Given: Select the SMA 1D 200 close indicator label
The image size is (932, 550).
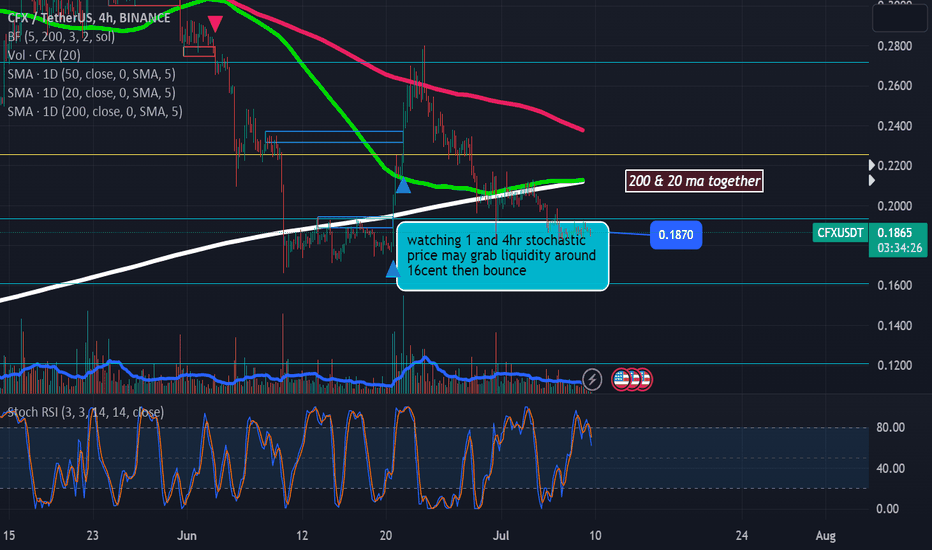Looking at the screenshot, I should [95, 112].
